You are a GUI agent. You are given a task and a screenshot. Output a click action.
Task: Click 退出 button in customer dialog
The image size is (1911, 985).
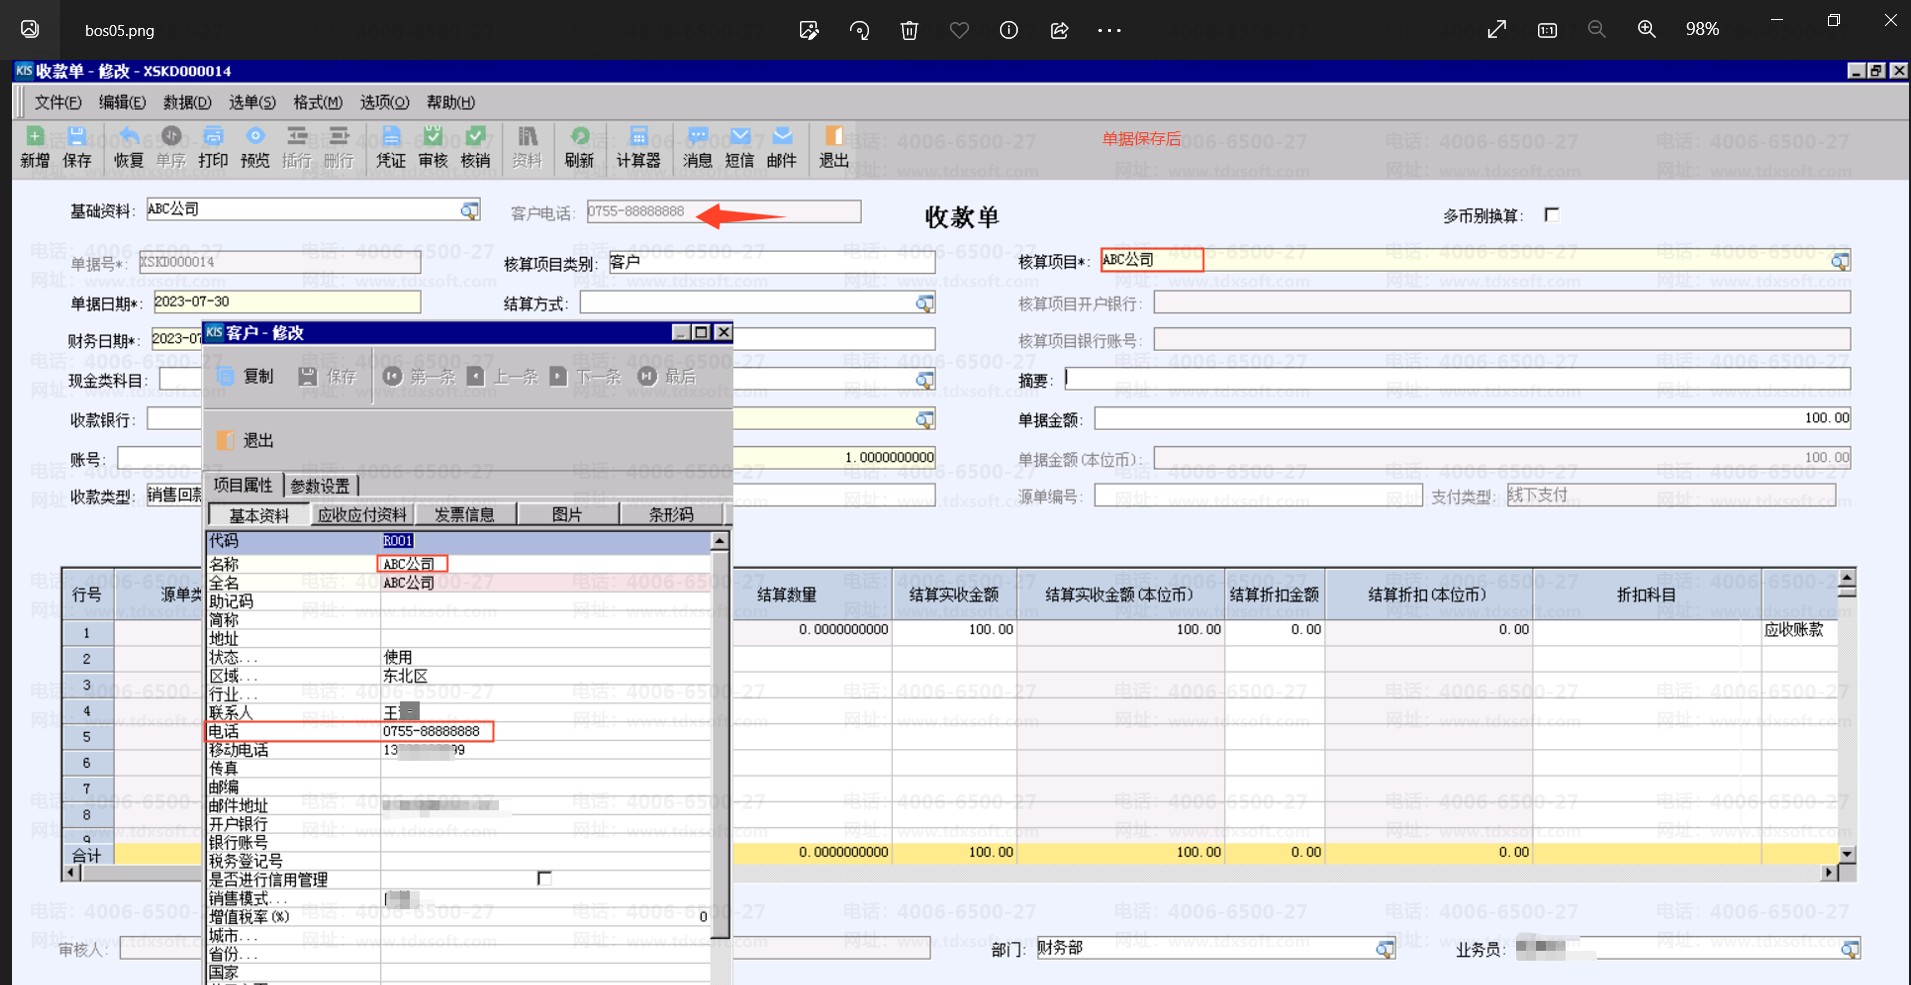coord(246,440)
